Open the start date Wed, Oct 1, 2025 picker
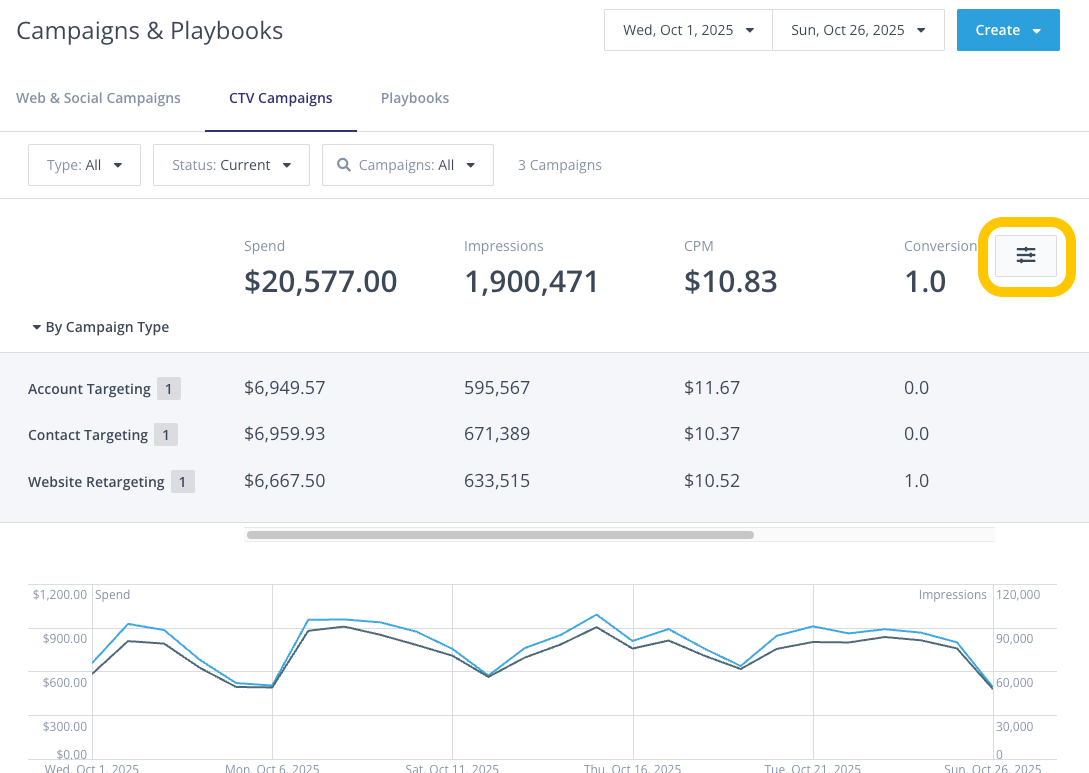 [688, 30]
